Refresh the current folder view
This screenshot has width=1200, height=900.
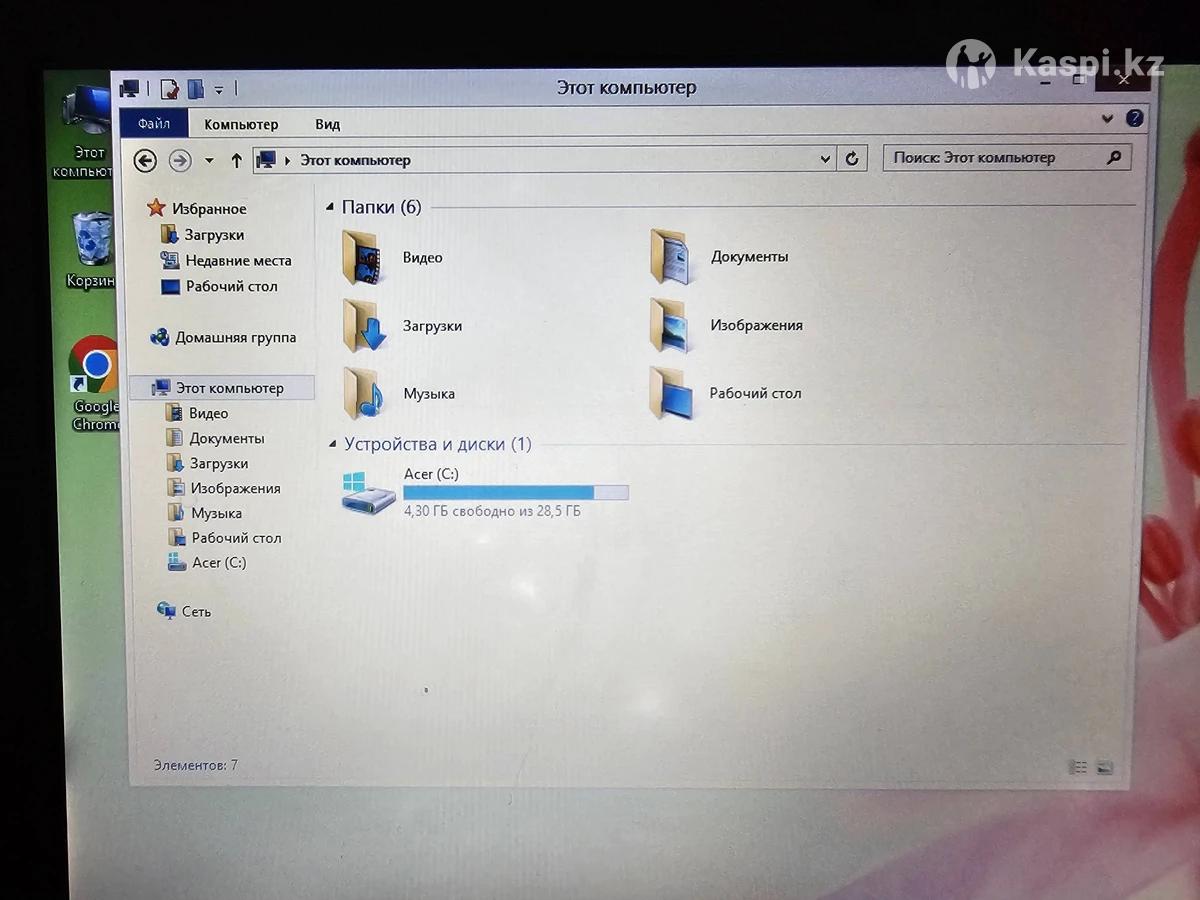tap(852, 158)
